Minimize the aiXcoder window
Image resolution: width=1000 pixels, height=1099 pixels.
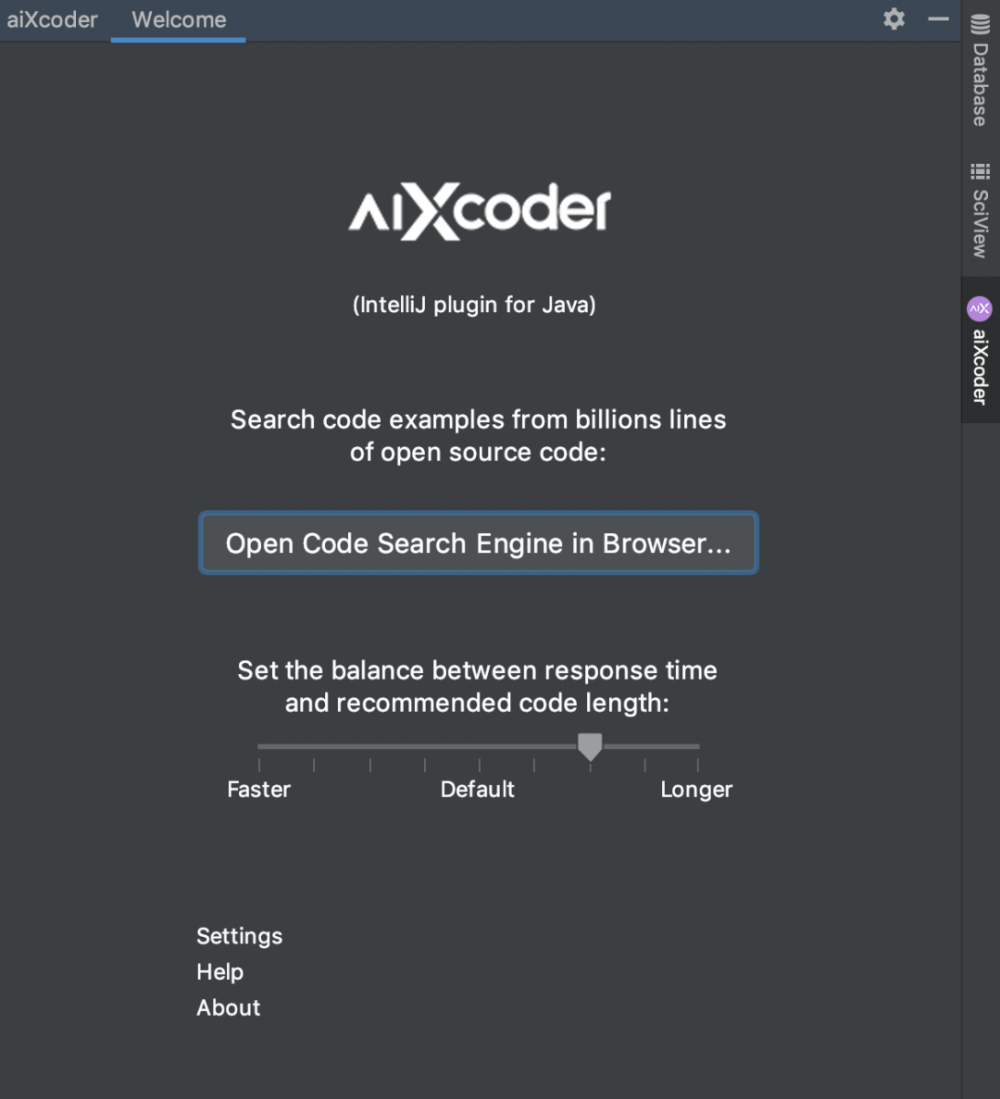tap(936, 19)
